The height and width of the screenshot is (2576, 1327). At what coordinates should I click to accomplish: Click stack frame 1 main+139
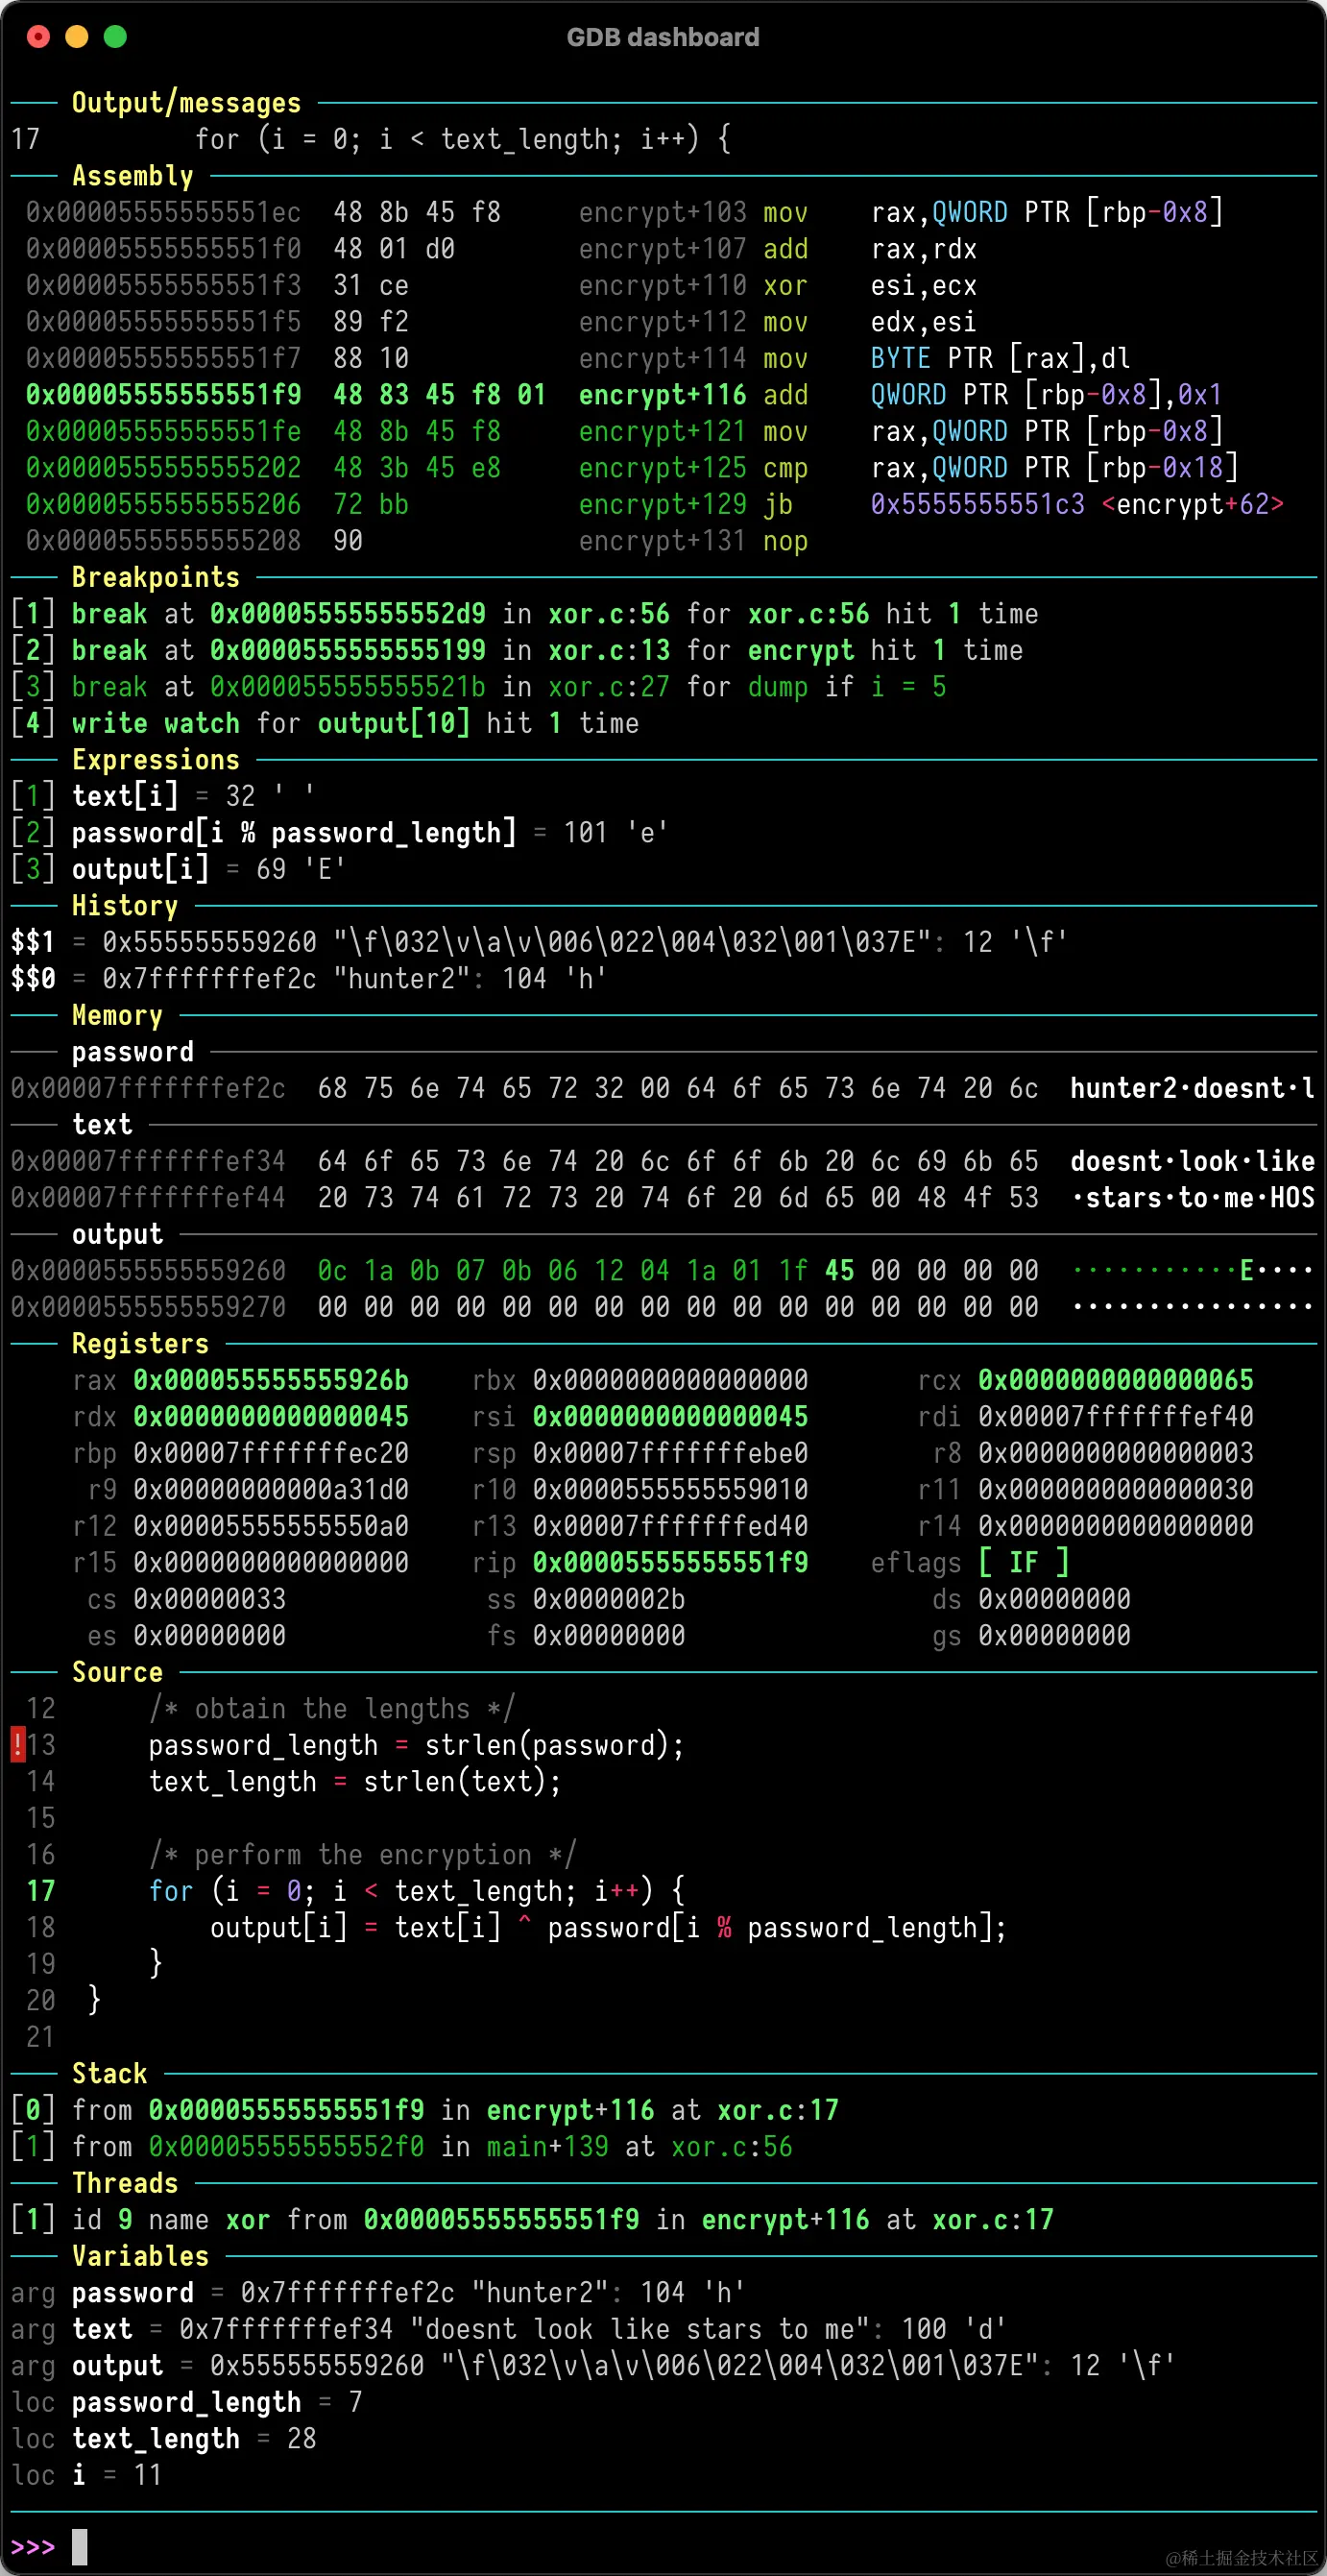(x=402, y=2146)
